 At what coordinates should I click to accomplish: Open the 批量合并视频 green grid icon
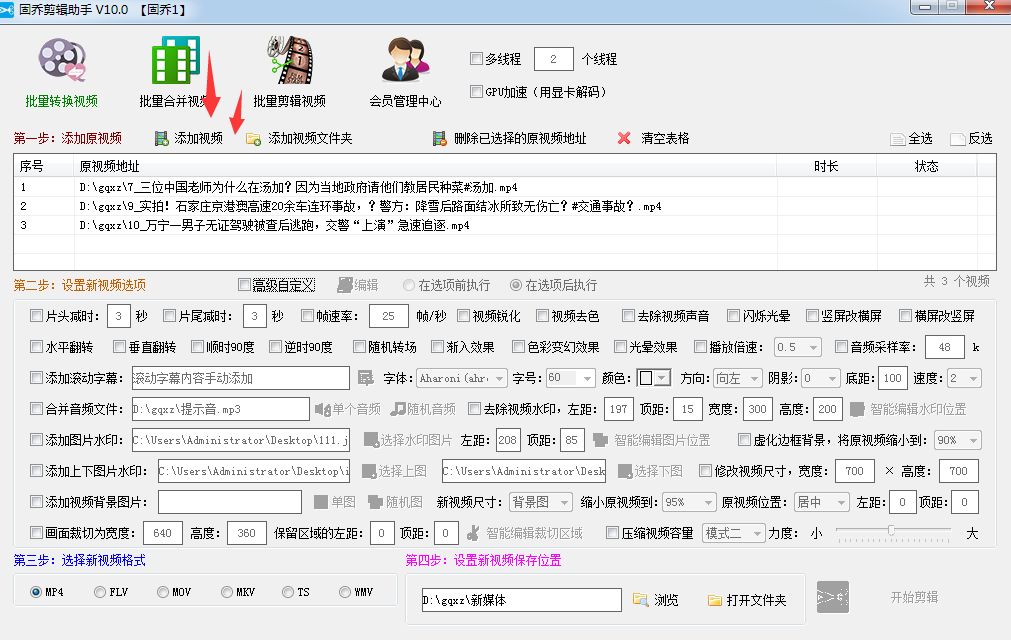(175, 60)
